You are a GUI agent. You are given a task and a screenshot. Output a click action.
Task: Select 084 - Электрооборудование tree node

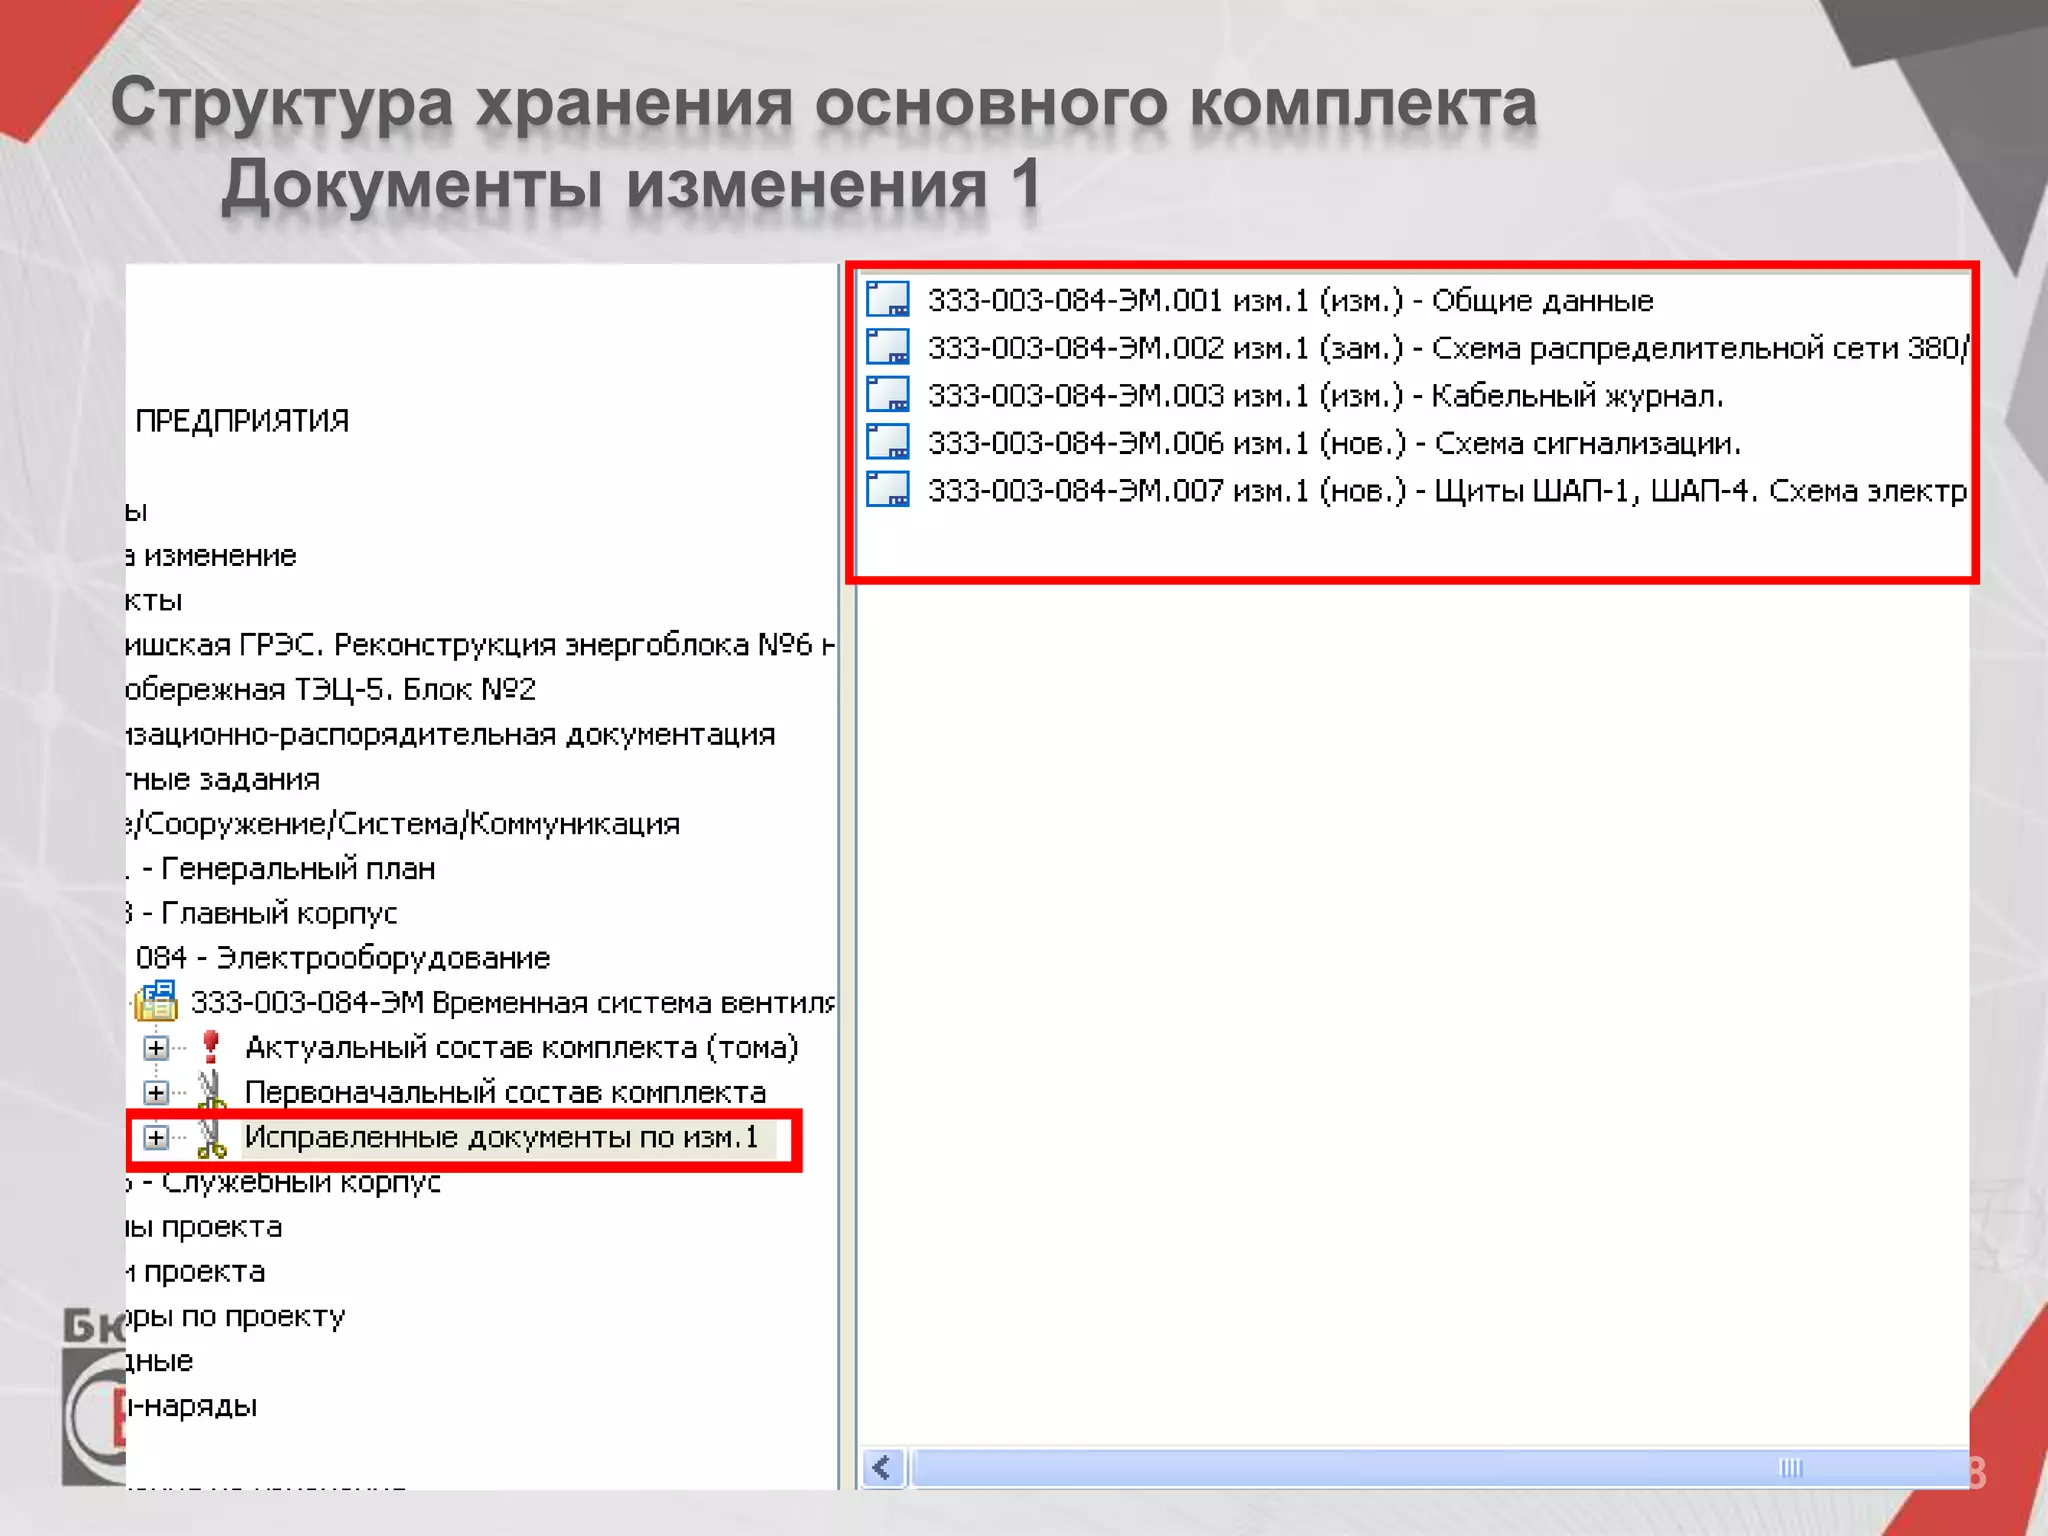click(343, 957)
